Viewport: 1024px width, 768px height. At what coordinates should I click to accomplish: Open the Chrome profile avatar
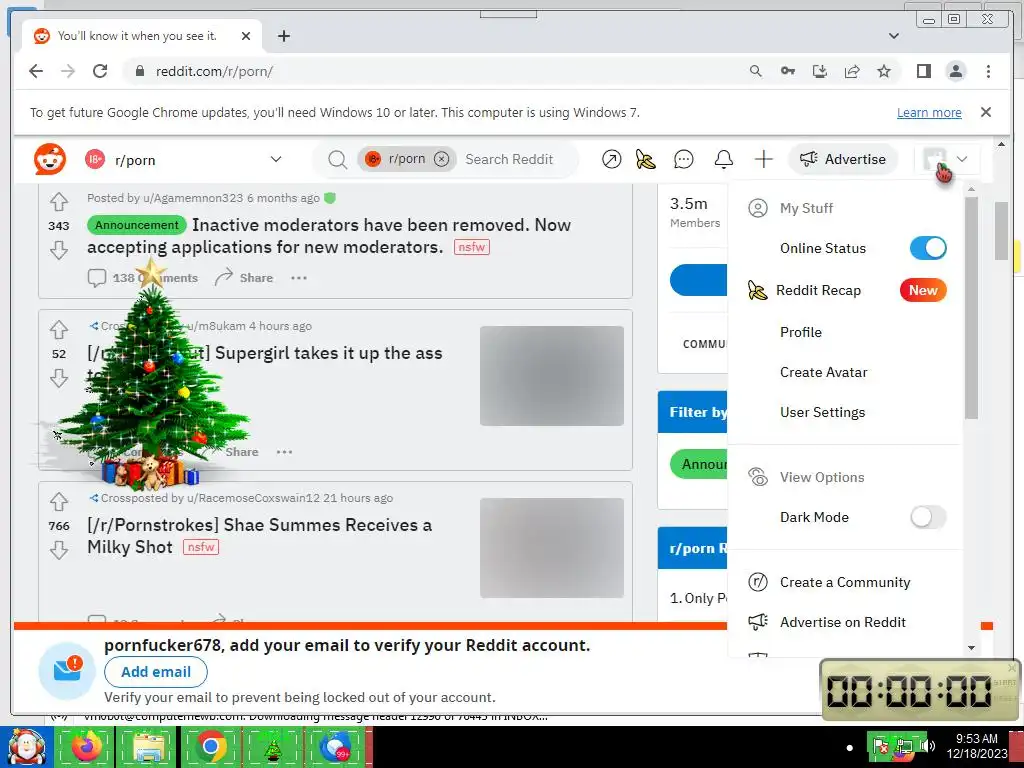coord(955,71)
